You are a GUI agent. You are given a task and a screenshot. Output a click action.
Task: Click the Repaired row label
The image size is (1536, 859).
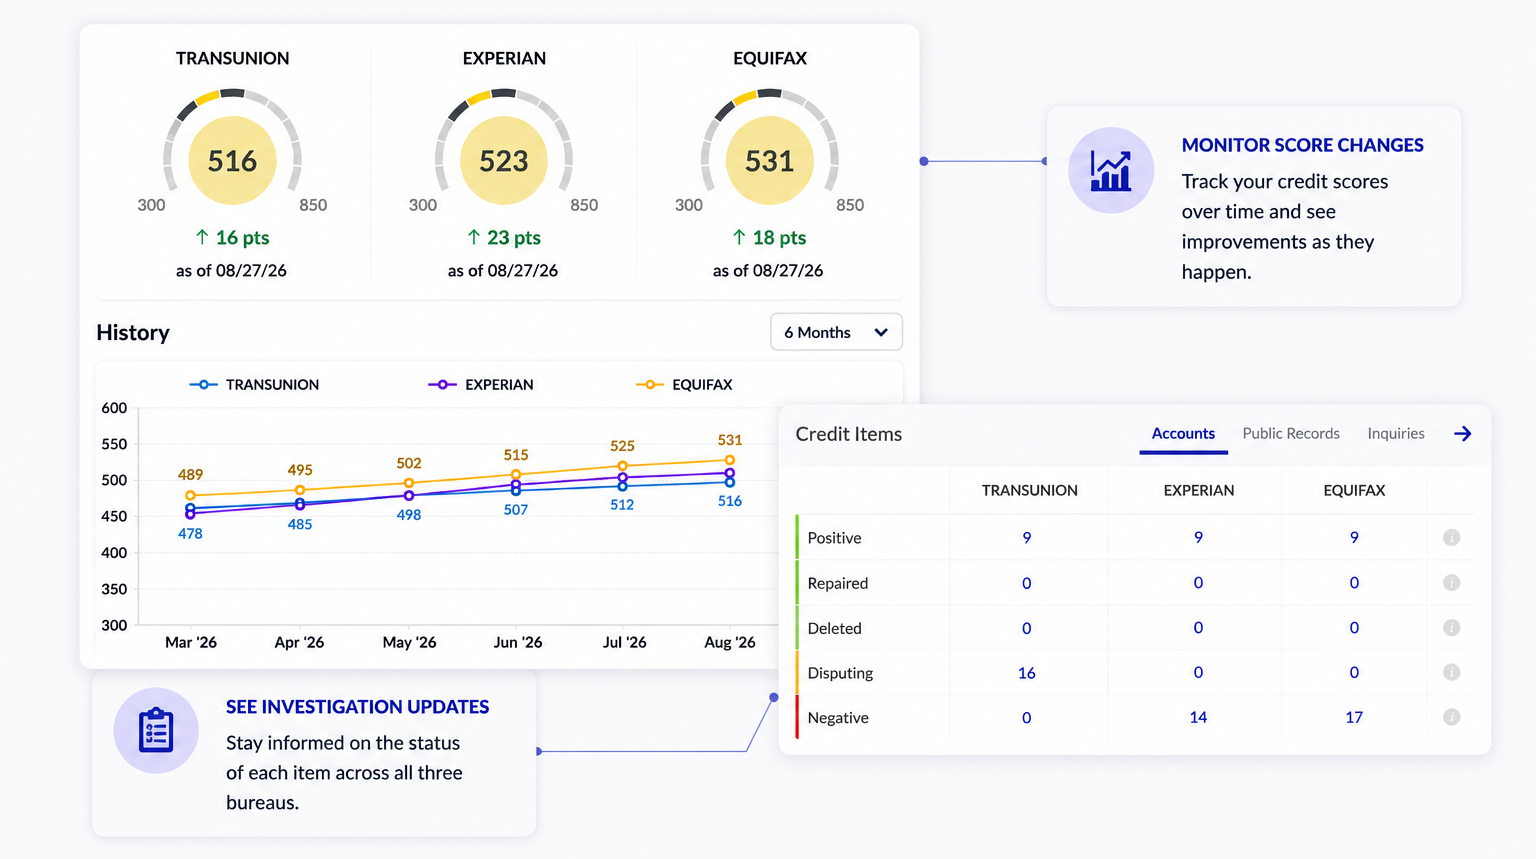[837, 583]
